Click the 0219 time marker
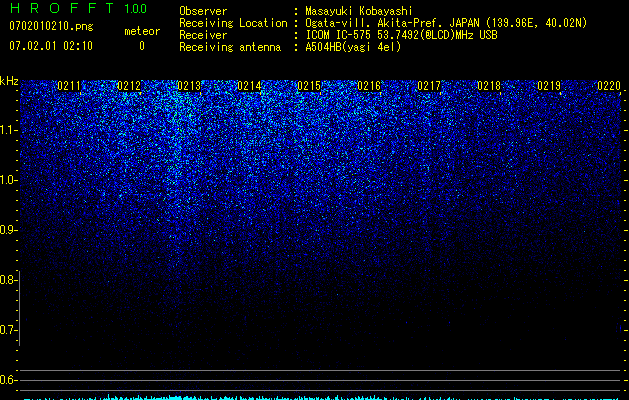Image resolution: width=629 pixels, height=400 pixels. click(549, 86)
